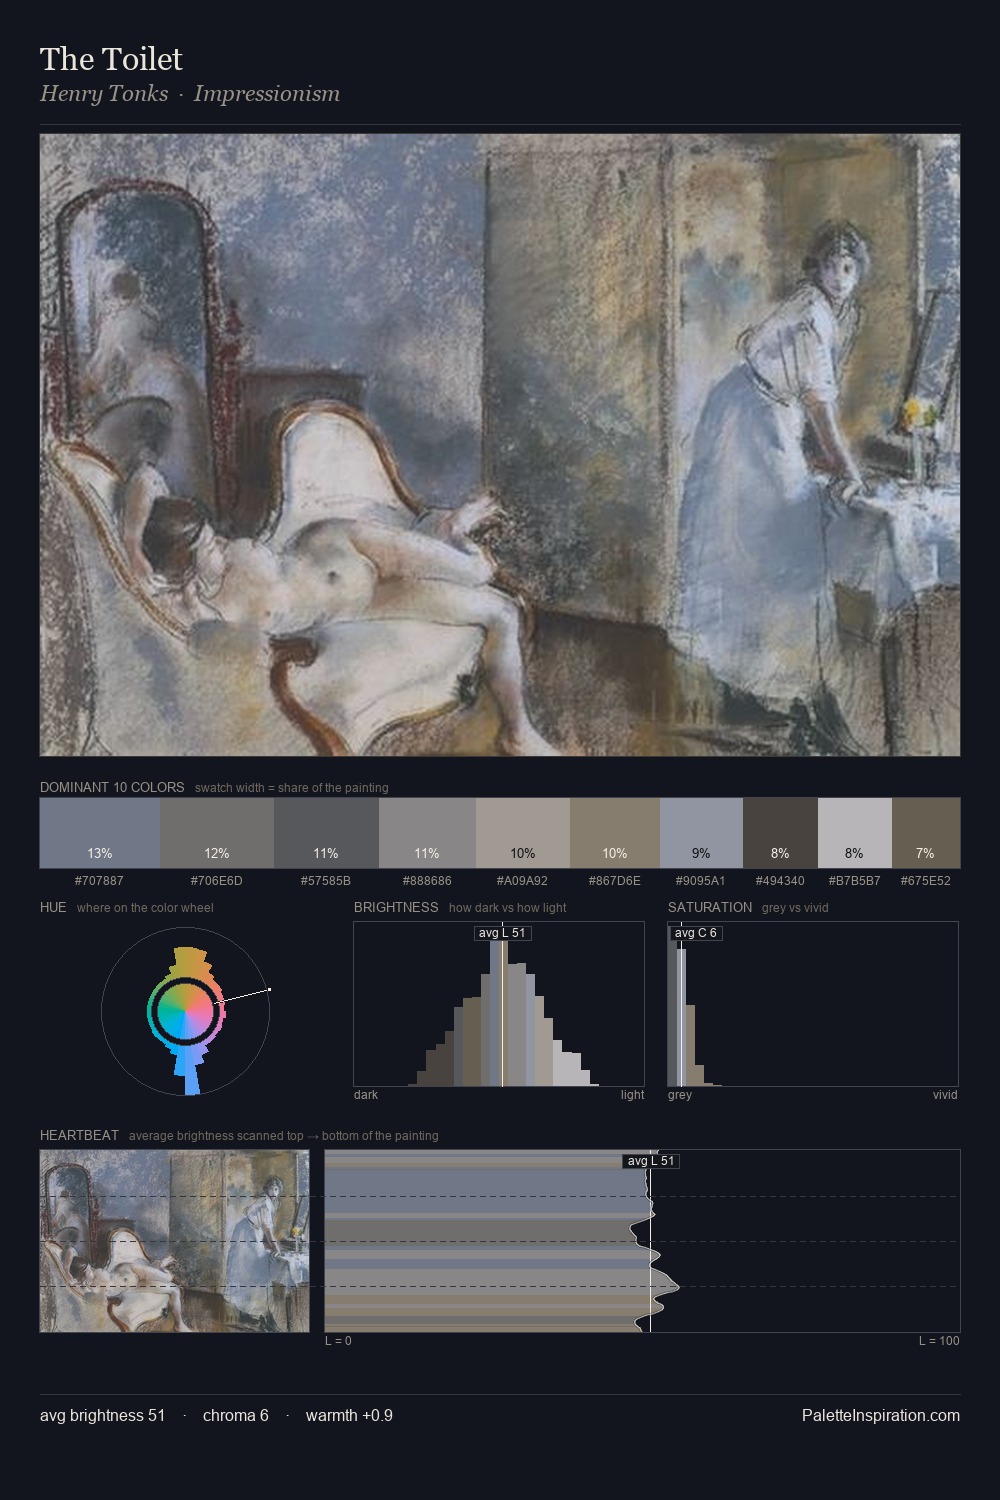The image size is (1000, 1500).
Task: Click the #675E52 swatch labeled 7%
Action: pos(926,832)
